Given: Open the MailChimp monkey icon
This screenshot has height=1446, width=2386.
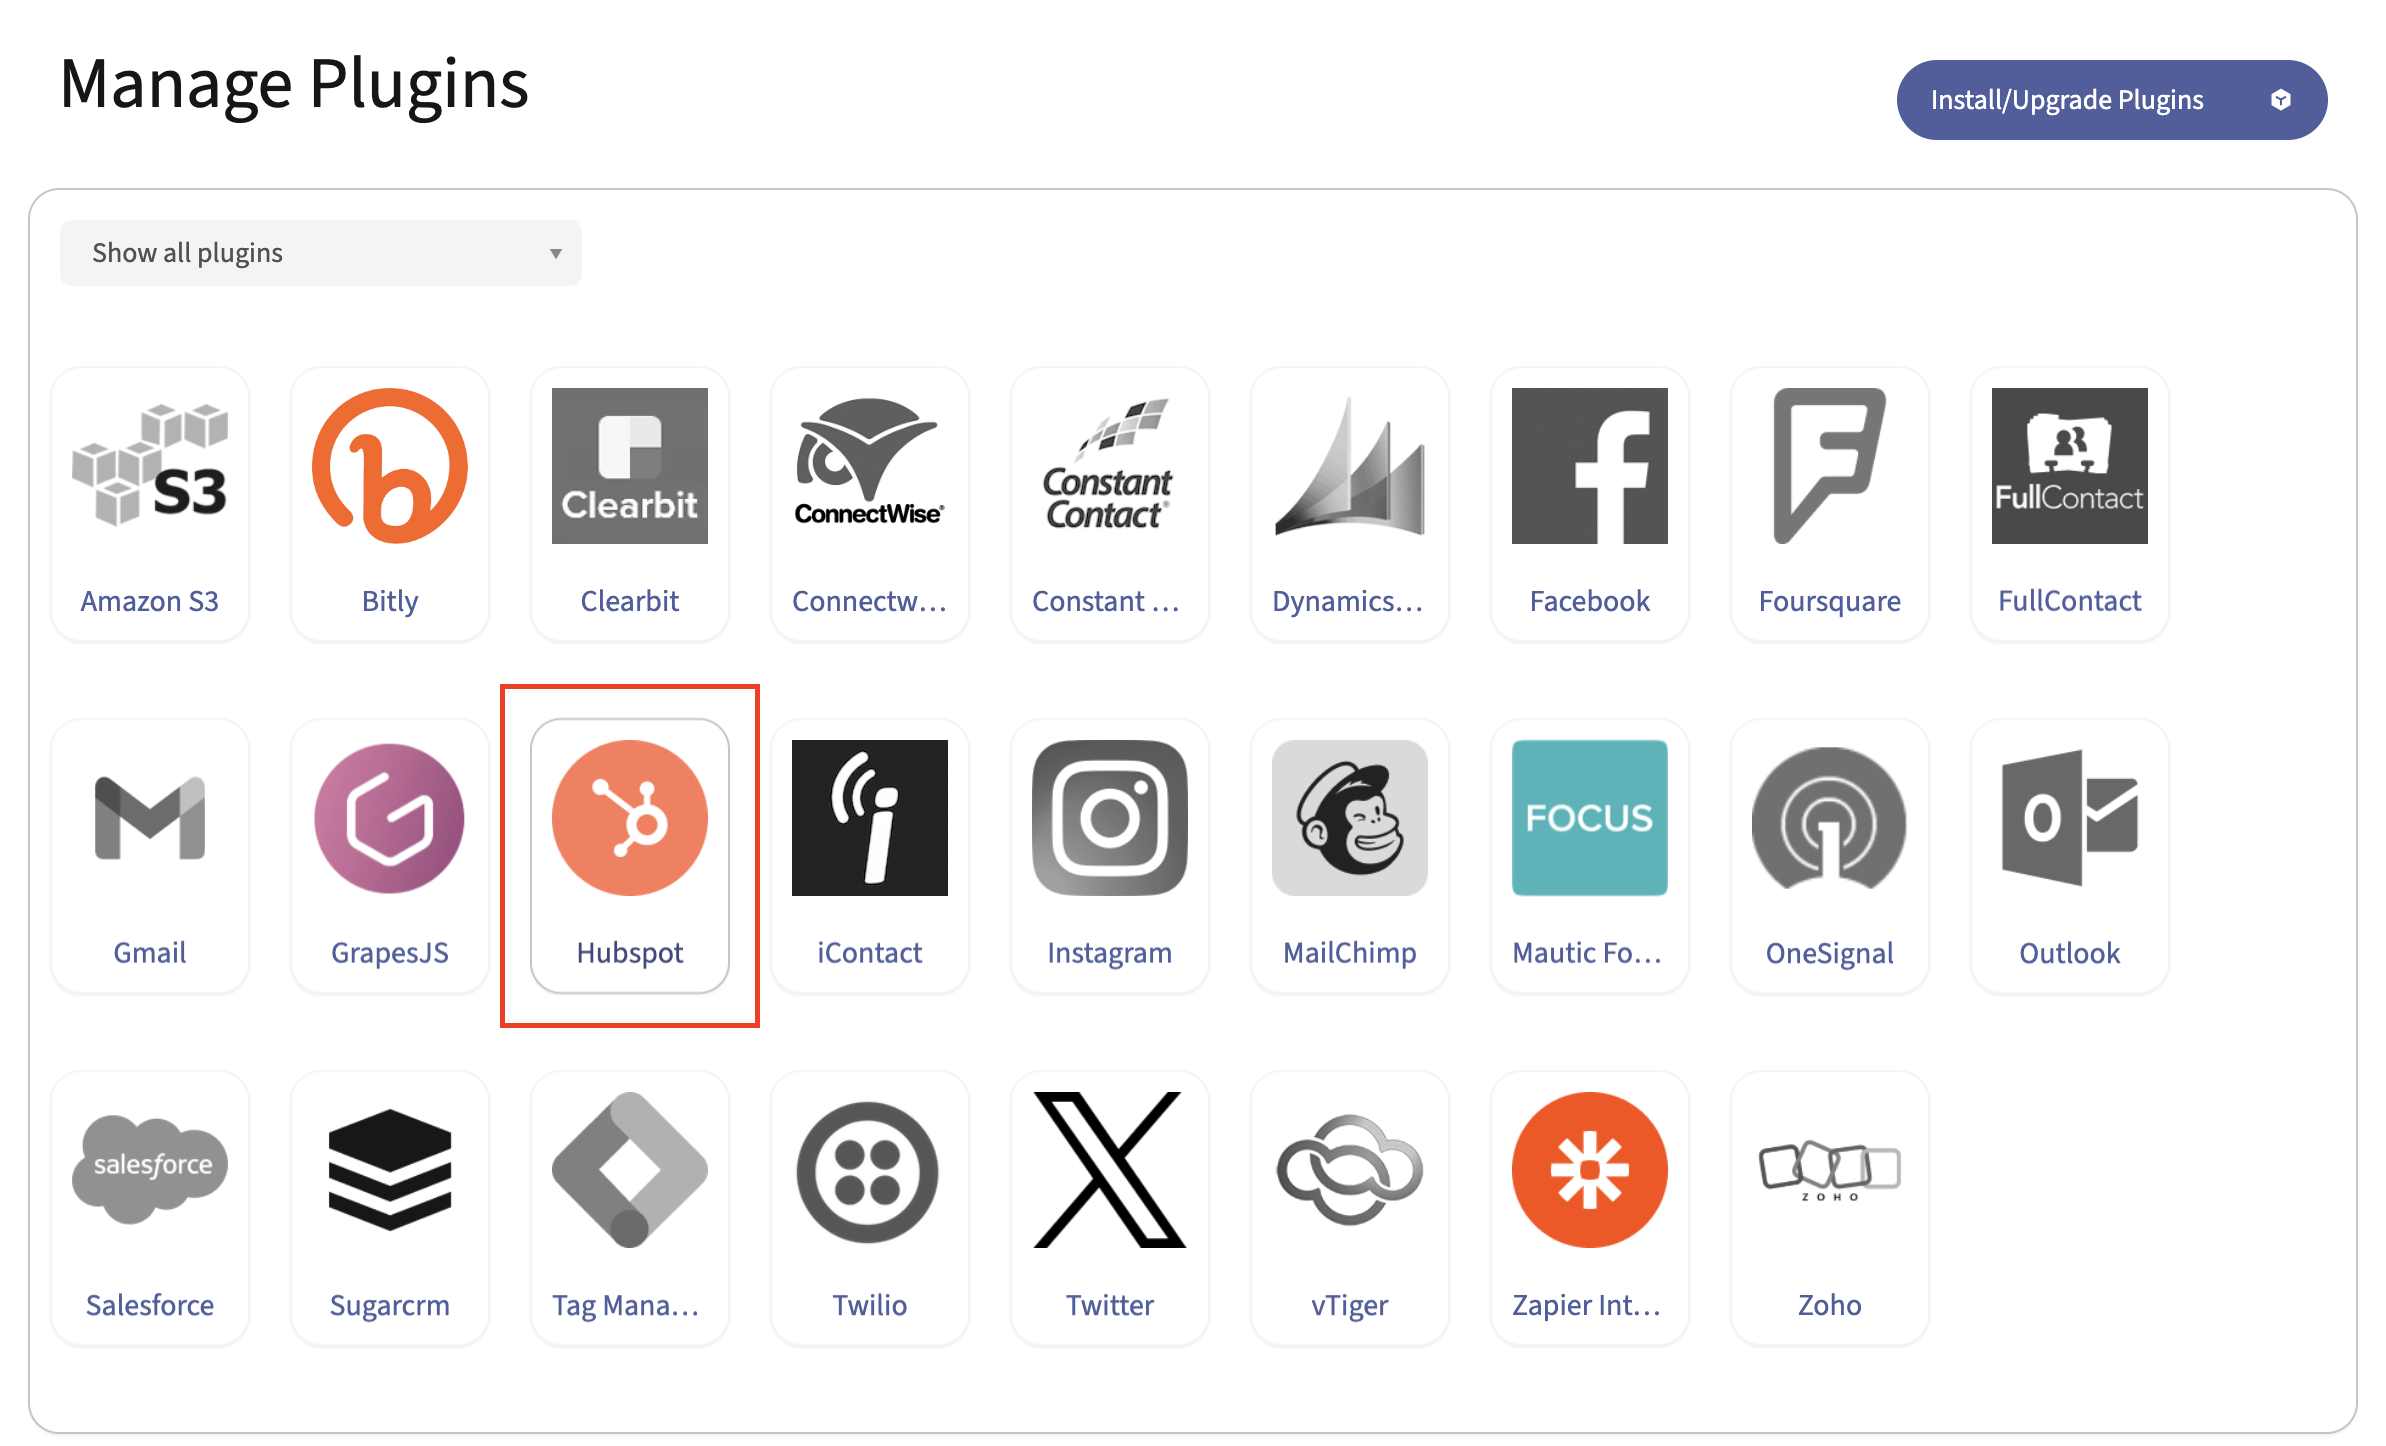Looking at the screenshot, I should point(1349,817).
